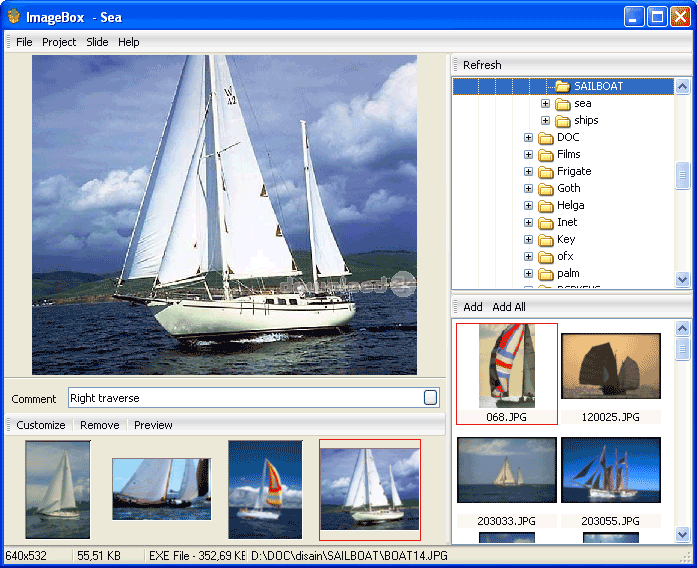Select the Goth folder icon
The width and height of the screenshot is (697, 568).
(x=545, y=189)
